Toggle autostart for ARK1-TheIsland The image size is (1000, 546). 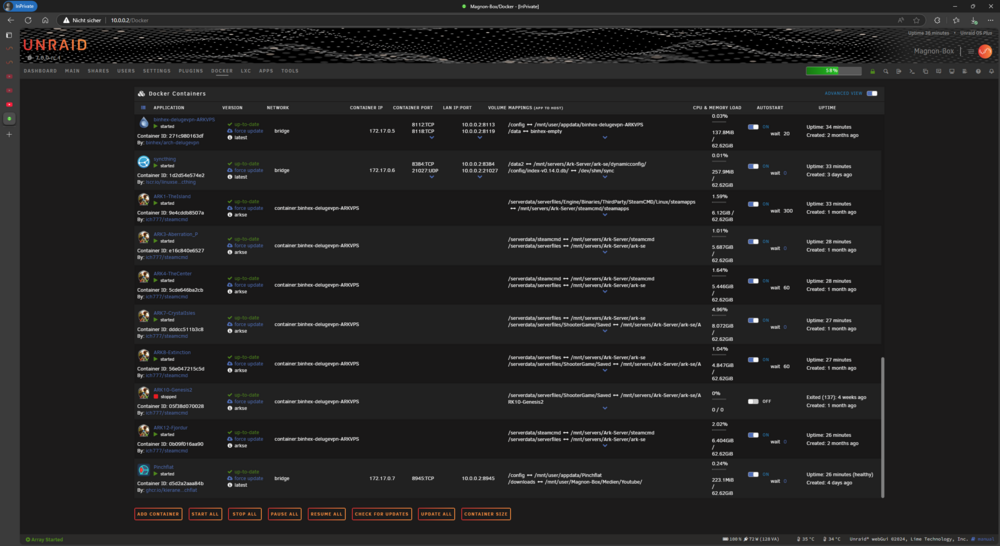point(753,204)
